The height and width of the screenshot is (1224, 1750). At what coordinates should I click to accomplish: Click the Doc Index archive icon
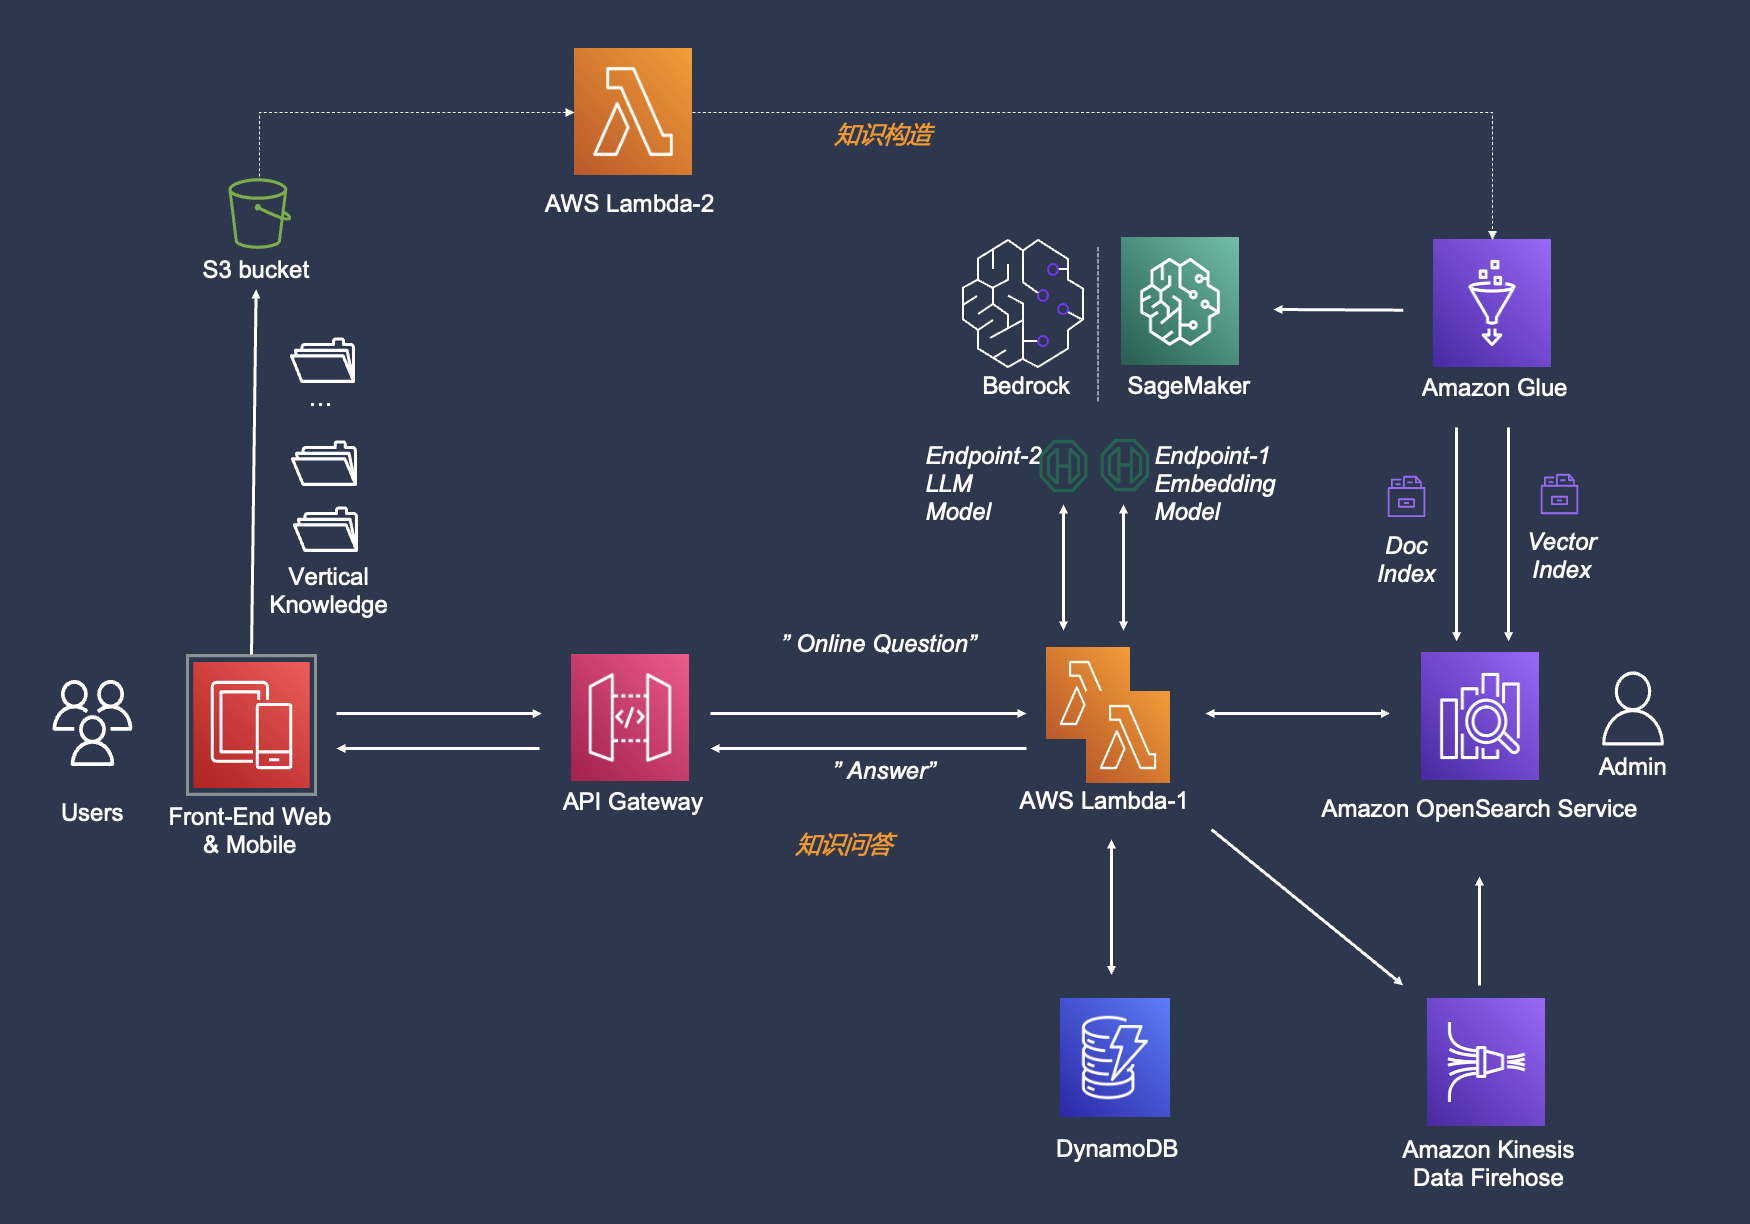click(1406, 496)
